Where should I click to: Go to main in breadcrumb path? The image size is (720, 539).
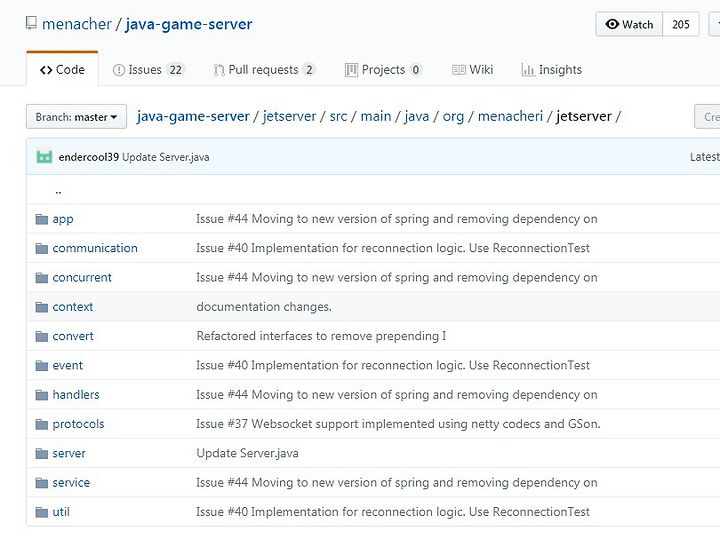point(376,117)
